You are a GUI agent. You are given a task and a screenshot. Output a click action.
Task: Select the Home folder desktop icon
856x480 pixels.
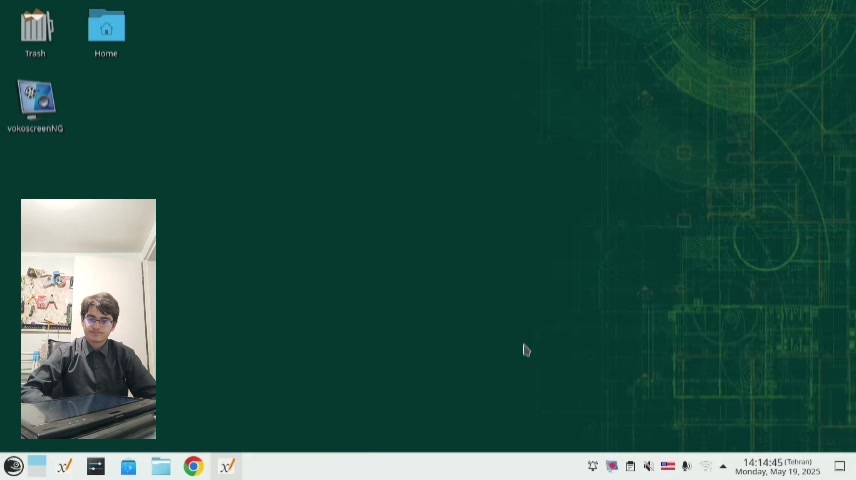(x=106, y=33)
